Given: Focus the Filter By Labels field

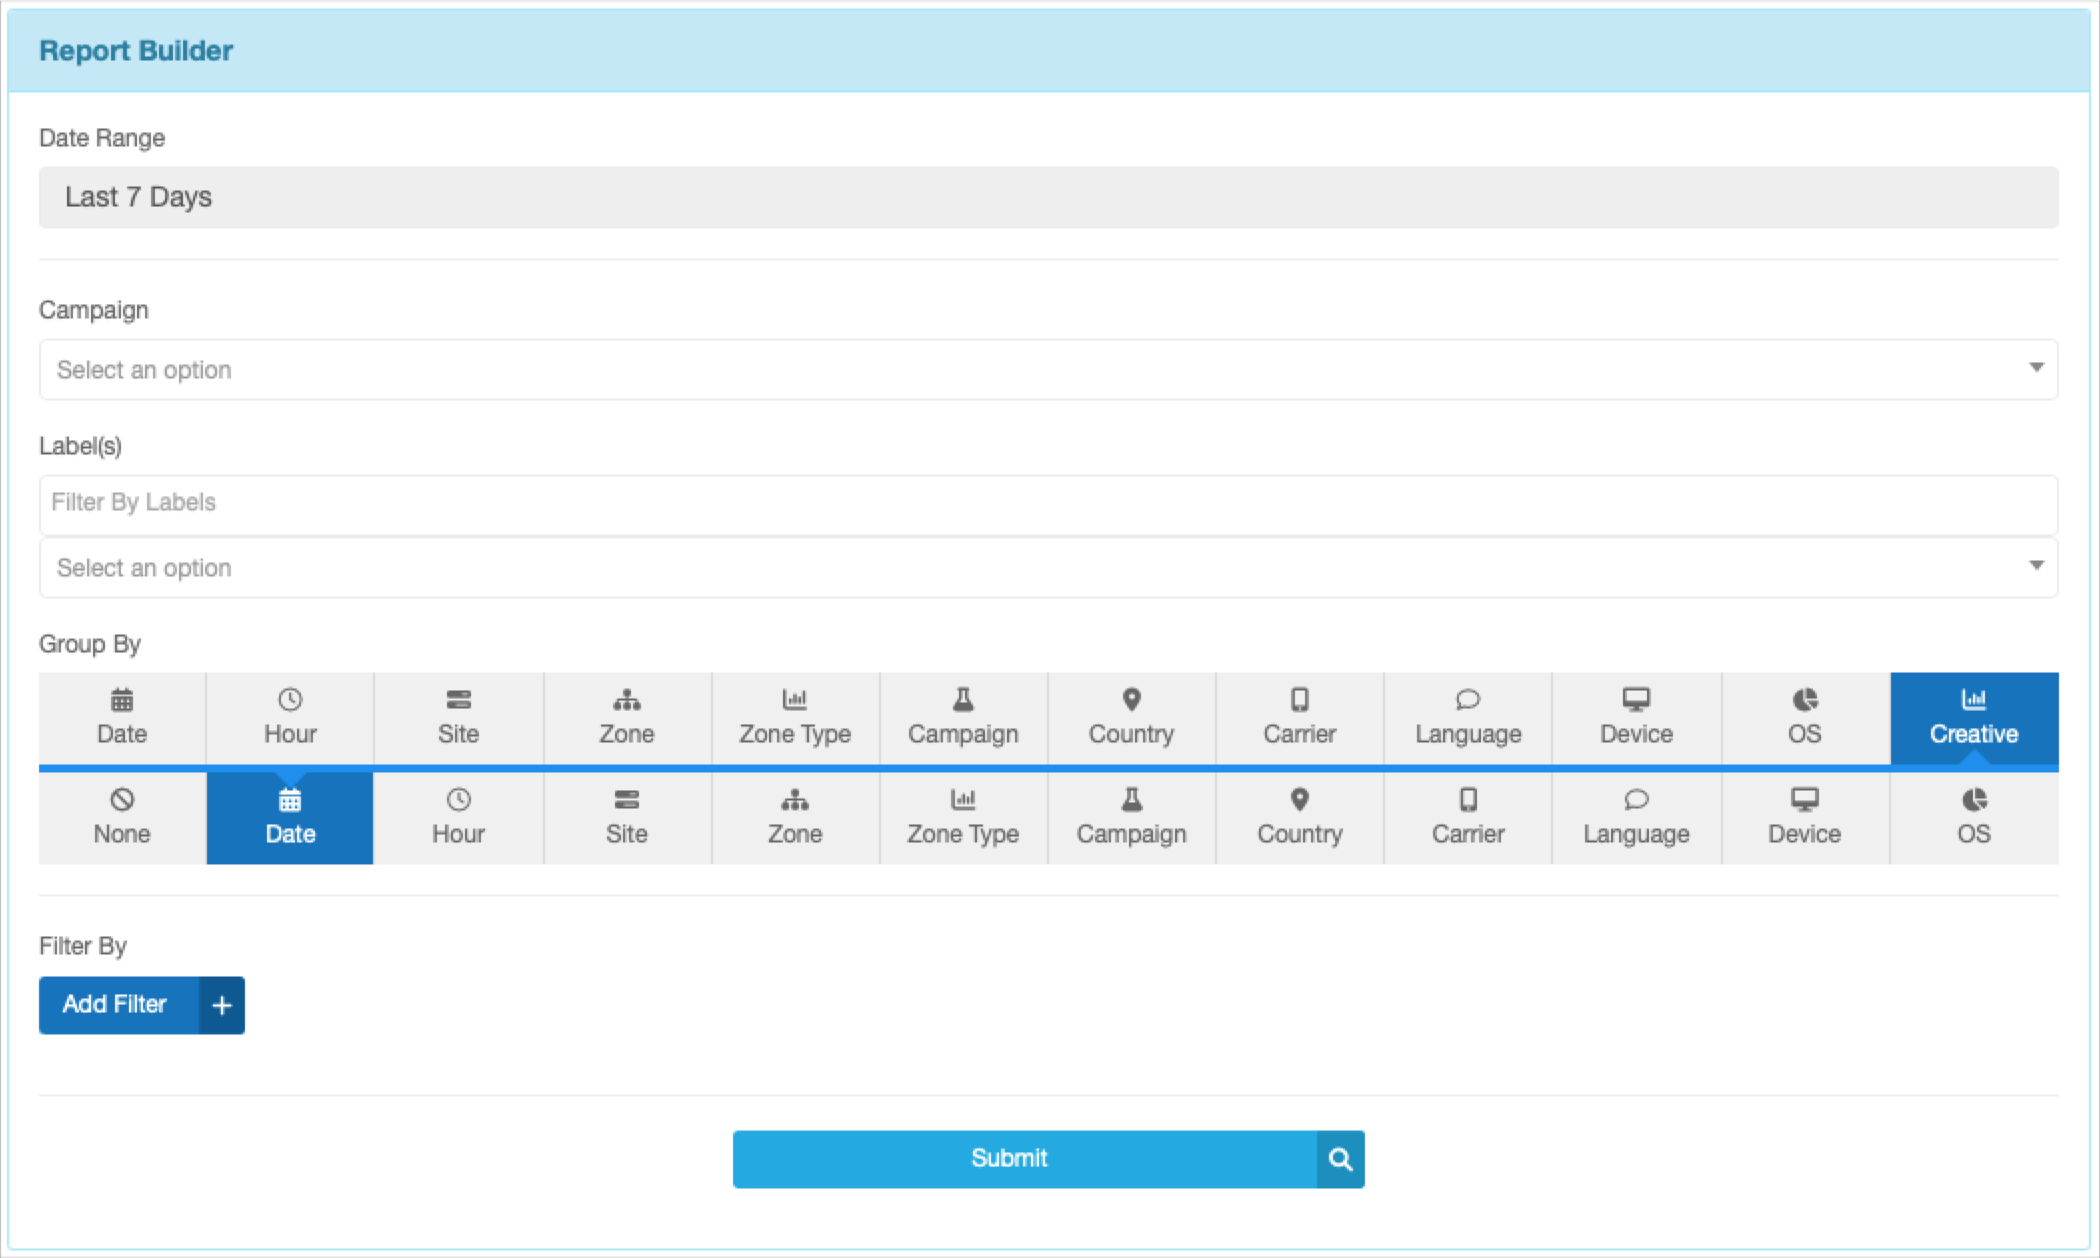Looking at the screenshot, I should (1047, 503).
